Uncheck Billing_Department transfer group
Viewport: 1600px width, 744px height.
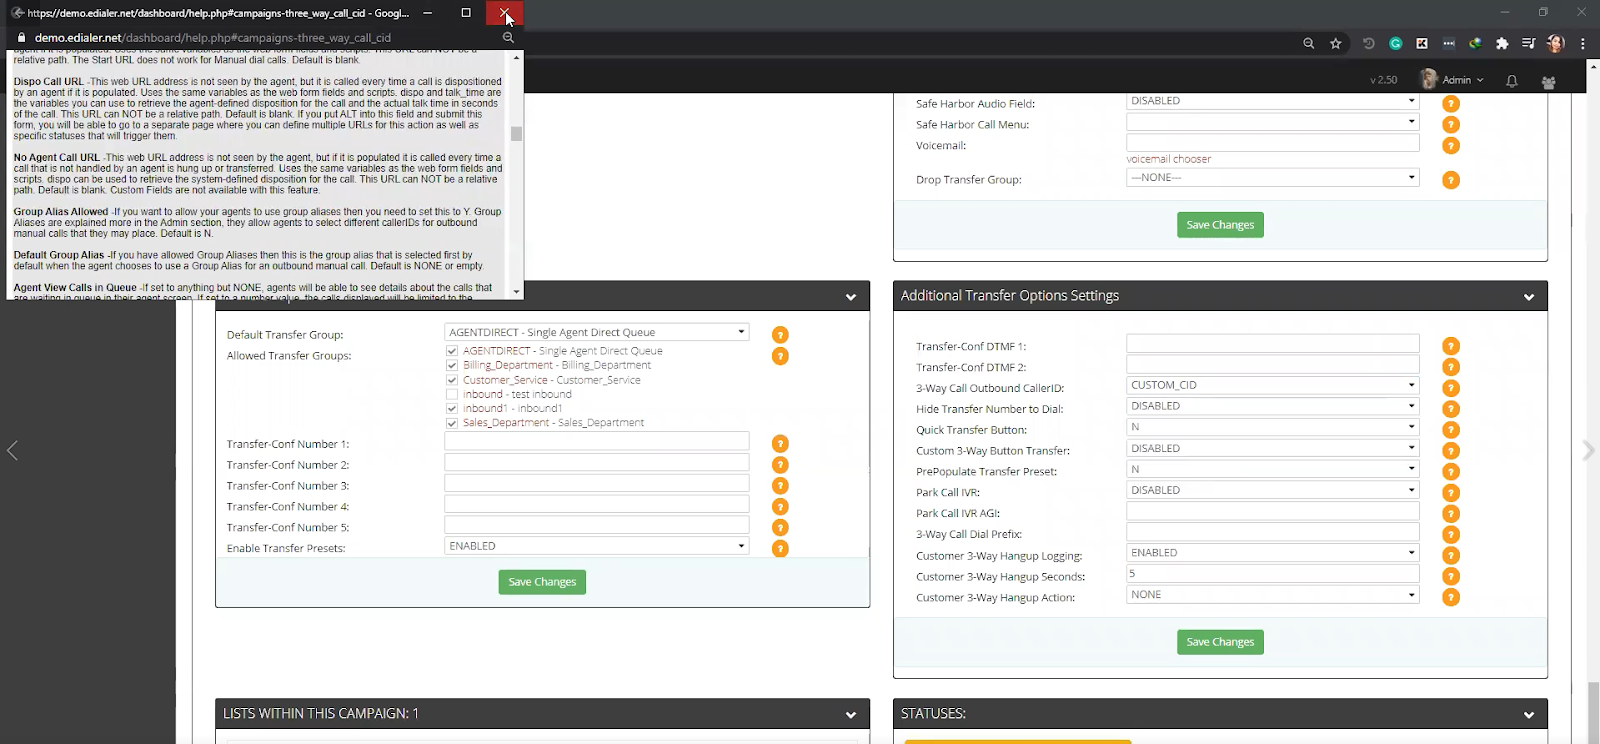(x=452, y=366)
